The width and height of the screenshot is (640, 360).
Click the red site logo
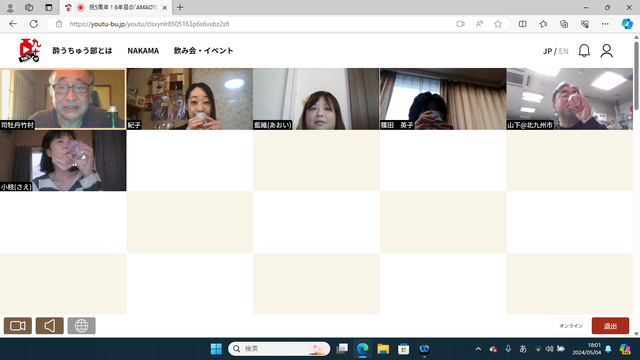[30, 50]
